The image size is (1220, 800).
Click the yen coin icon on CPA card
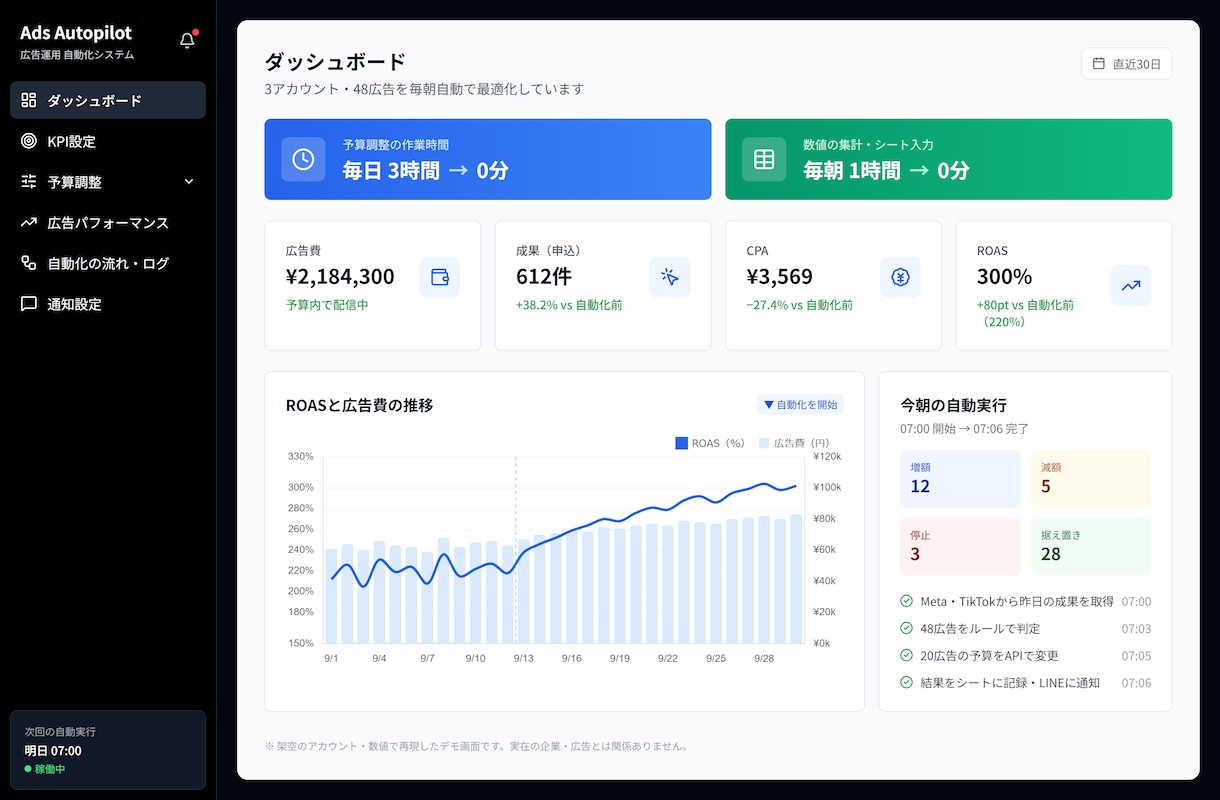pyautogui.click(x=900, y=277)
